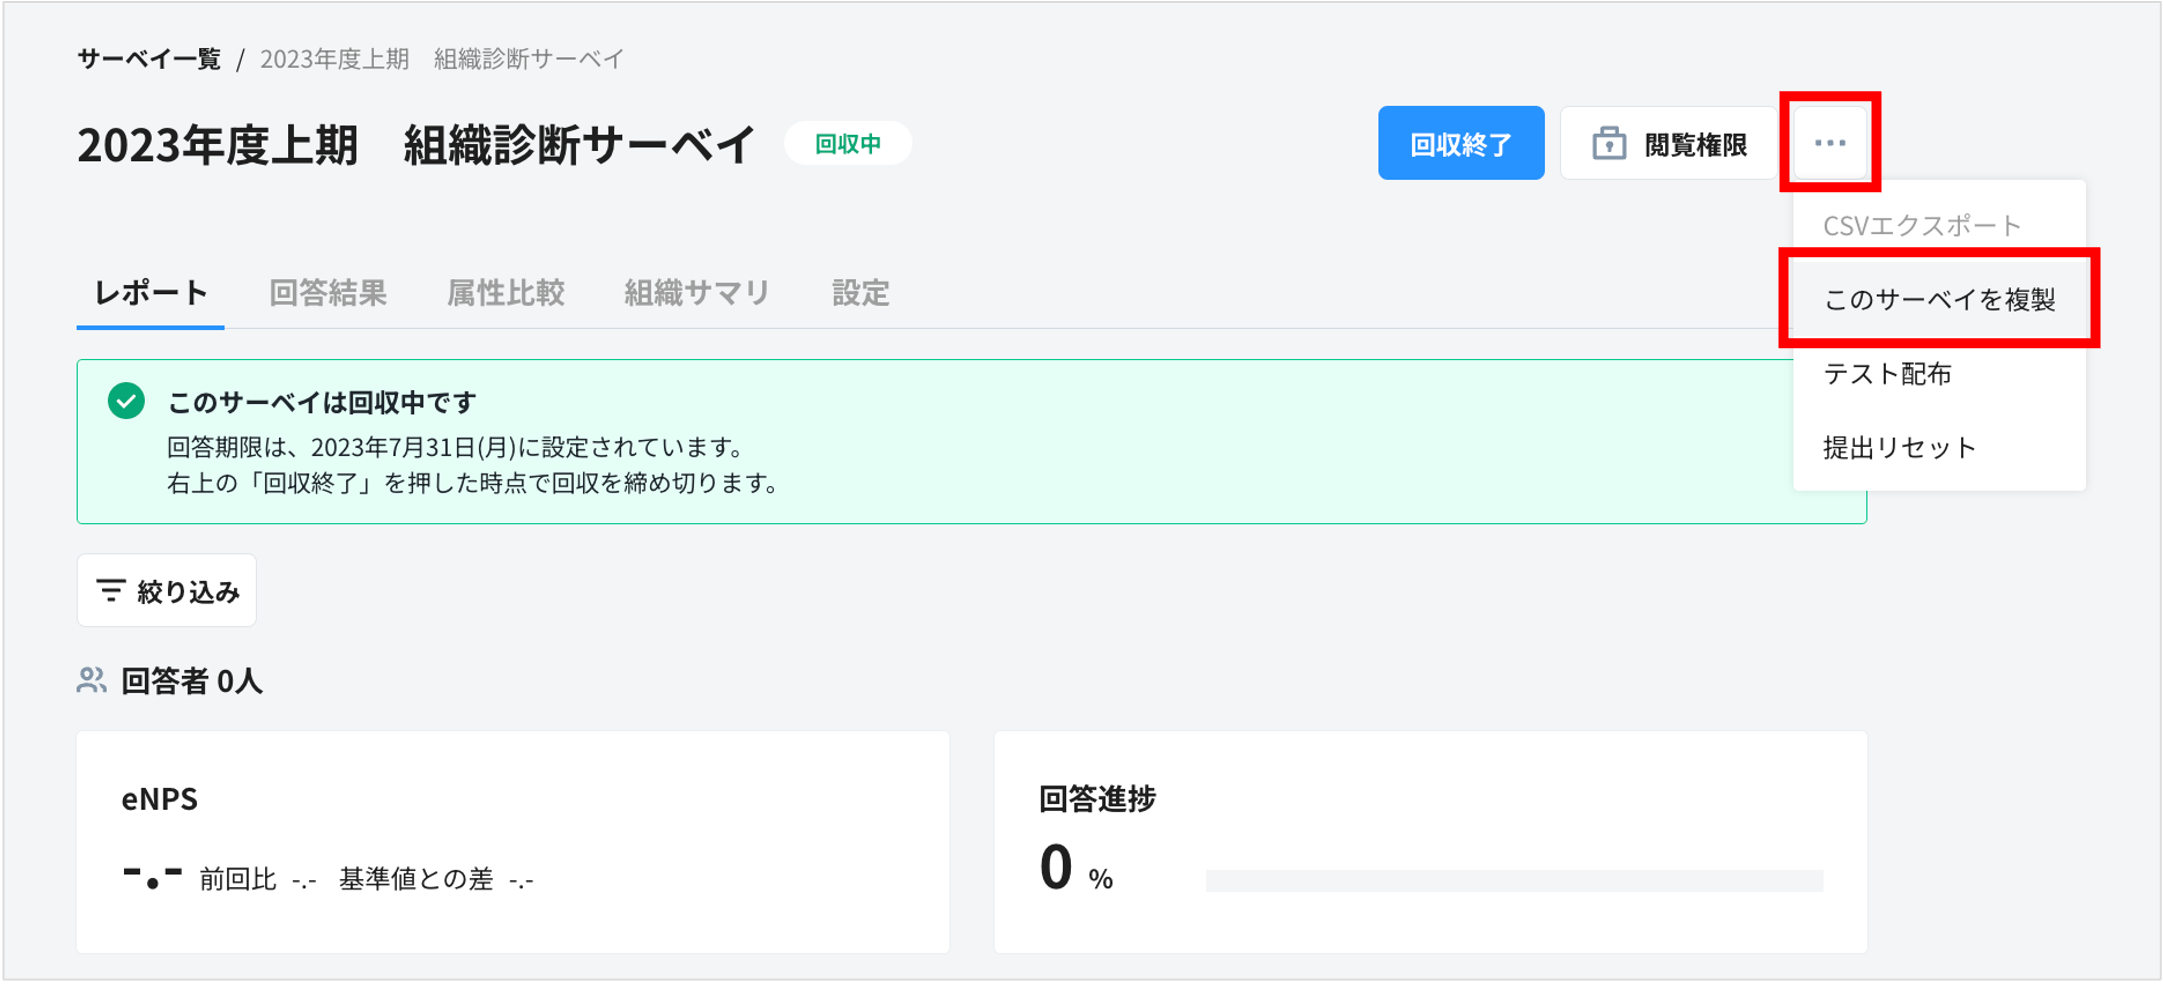Click the filter icon in 絞り込み button
The image size is (2163, 985).
tap(111, 590)
